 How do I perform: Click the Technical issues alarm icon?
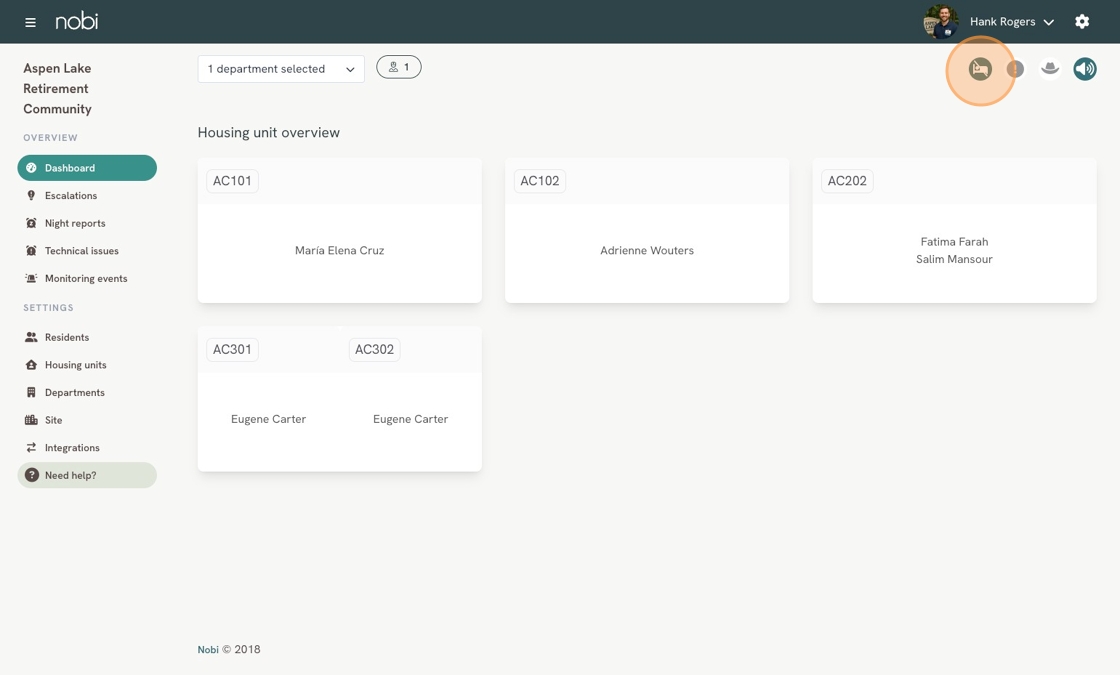(x=31, y=251)
